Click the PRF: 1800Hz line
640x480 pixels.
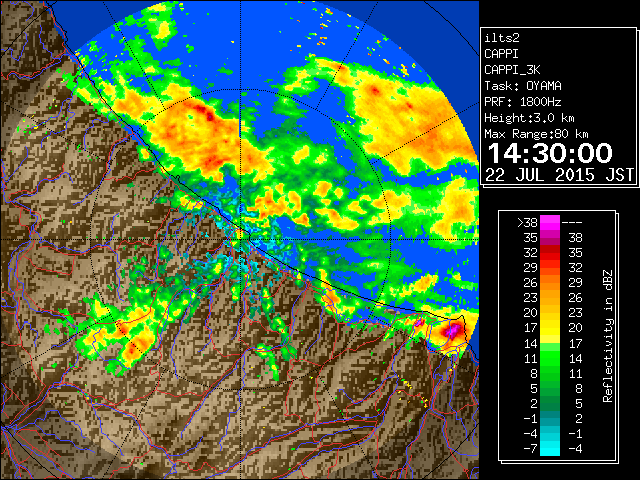pyautogui.click(x=523, y=102)
